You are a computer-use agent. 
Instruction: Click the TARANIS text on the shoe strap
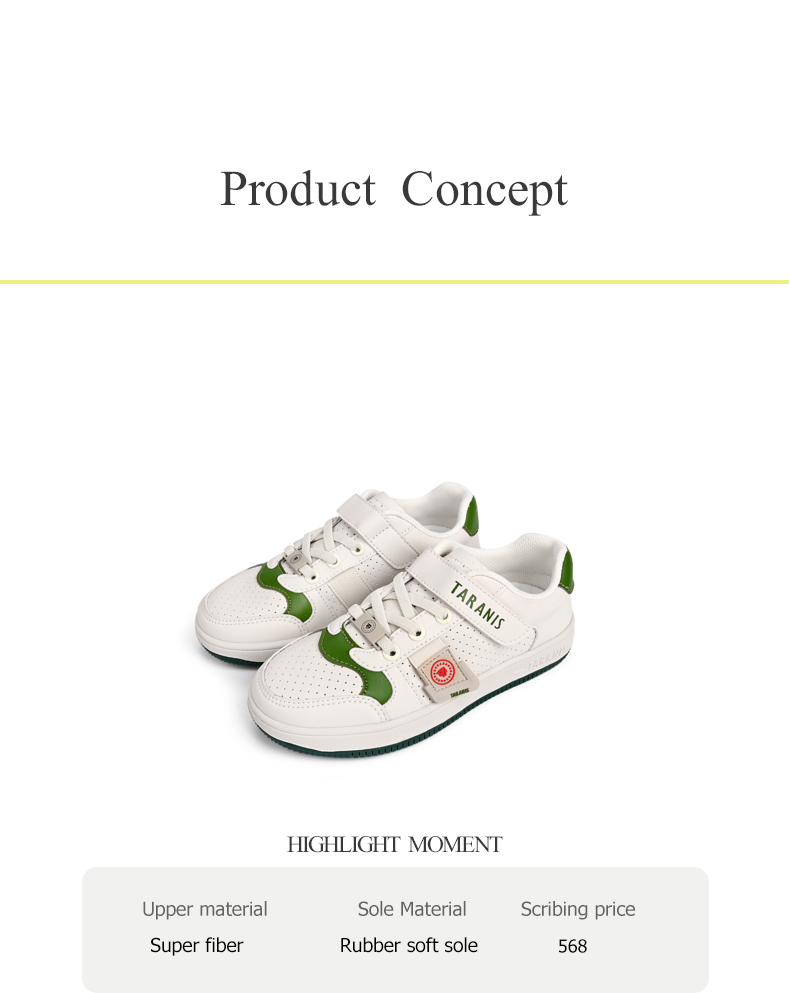pos(478,605)
